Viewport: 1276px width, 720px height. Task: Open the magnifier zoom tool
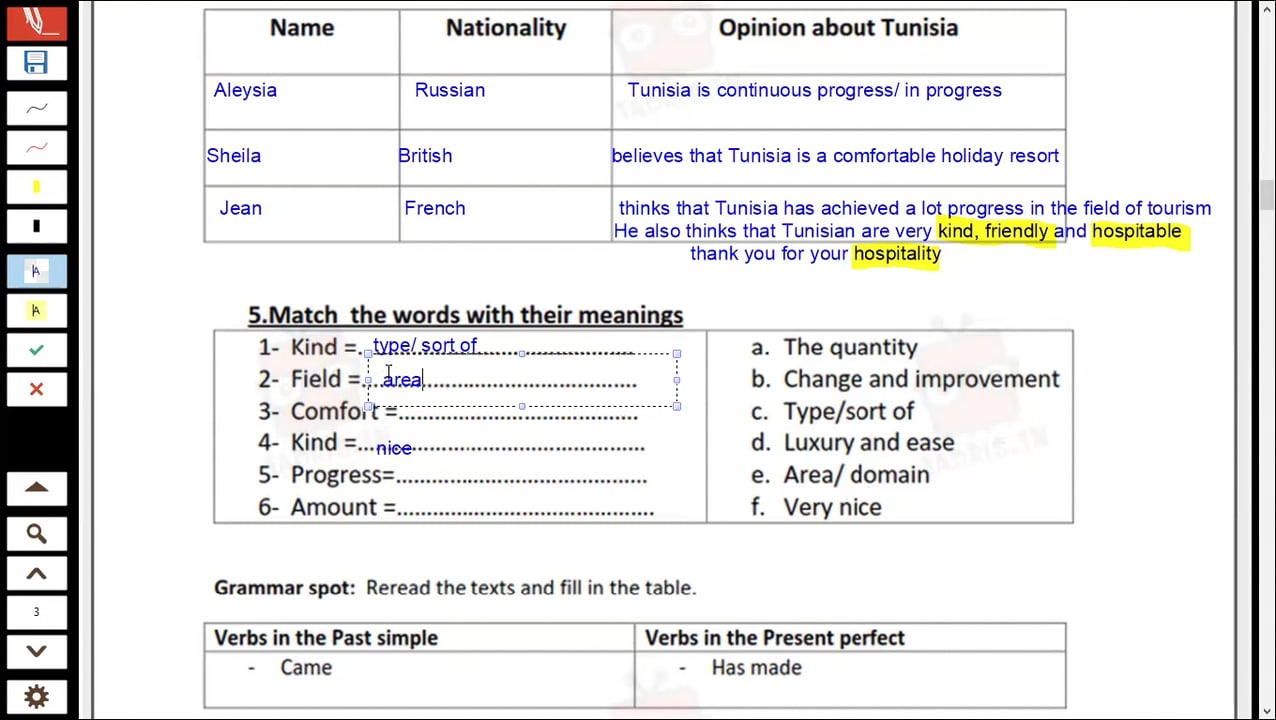[36, 534]
